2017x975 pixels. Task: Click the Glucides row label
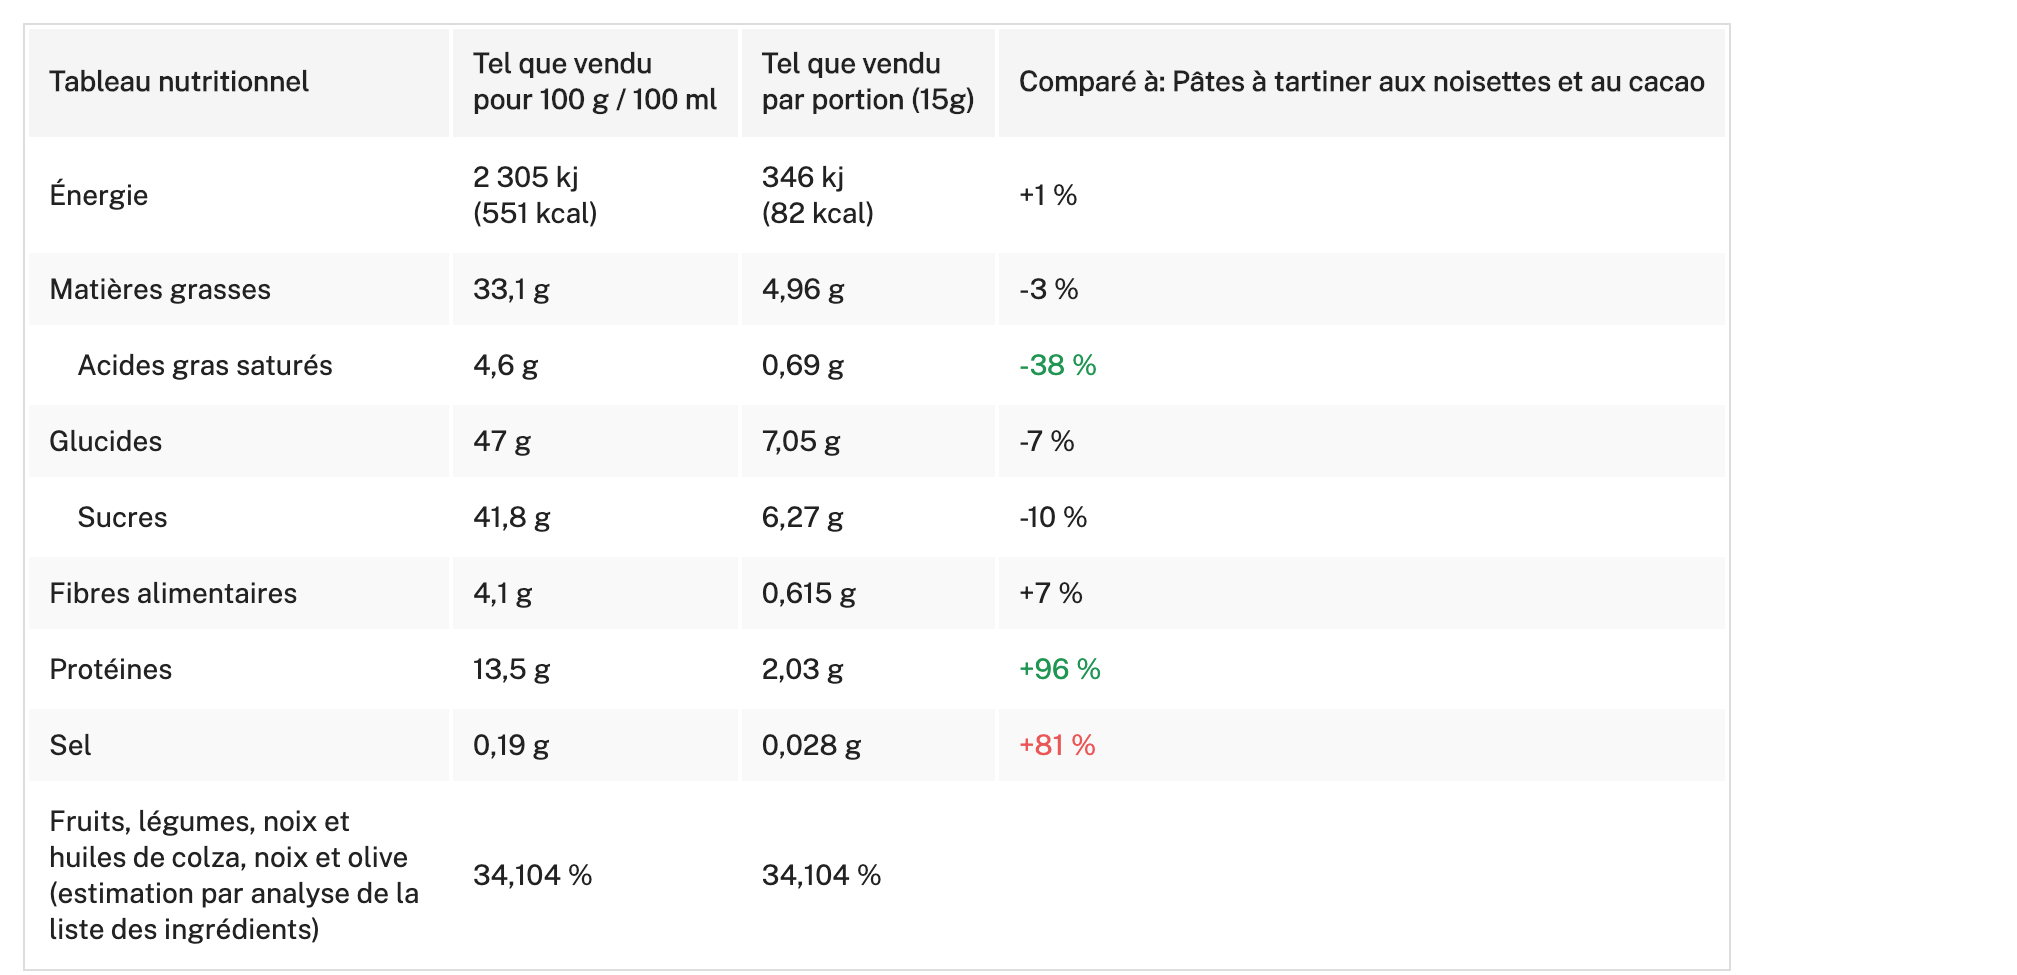click(105, 441)
